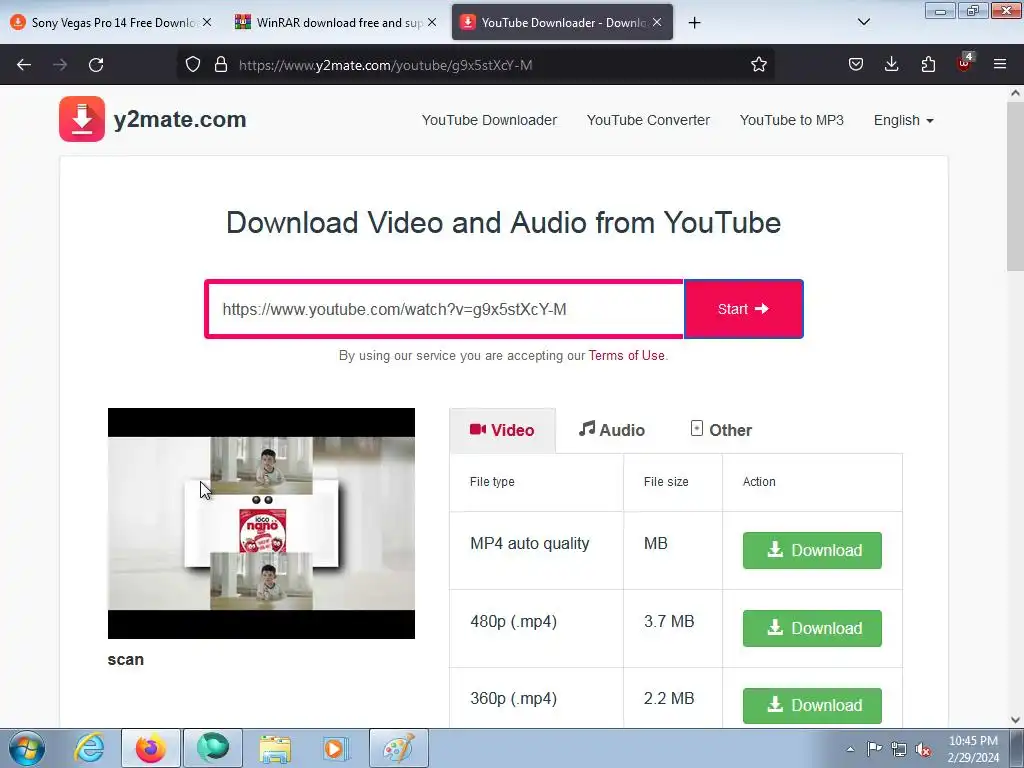1024x768 pixels.
Task: Click the muted volume tray icon
Action: 923,750
